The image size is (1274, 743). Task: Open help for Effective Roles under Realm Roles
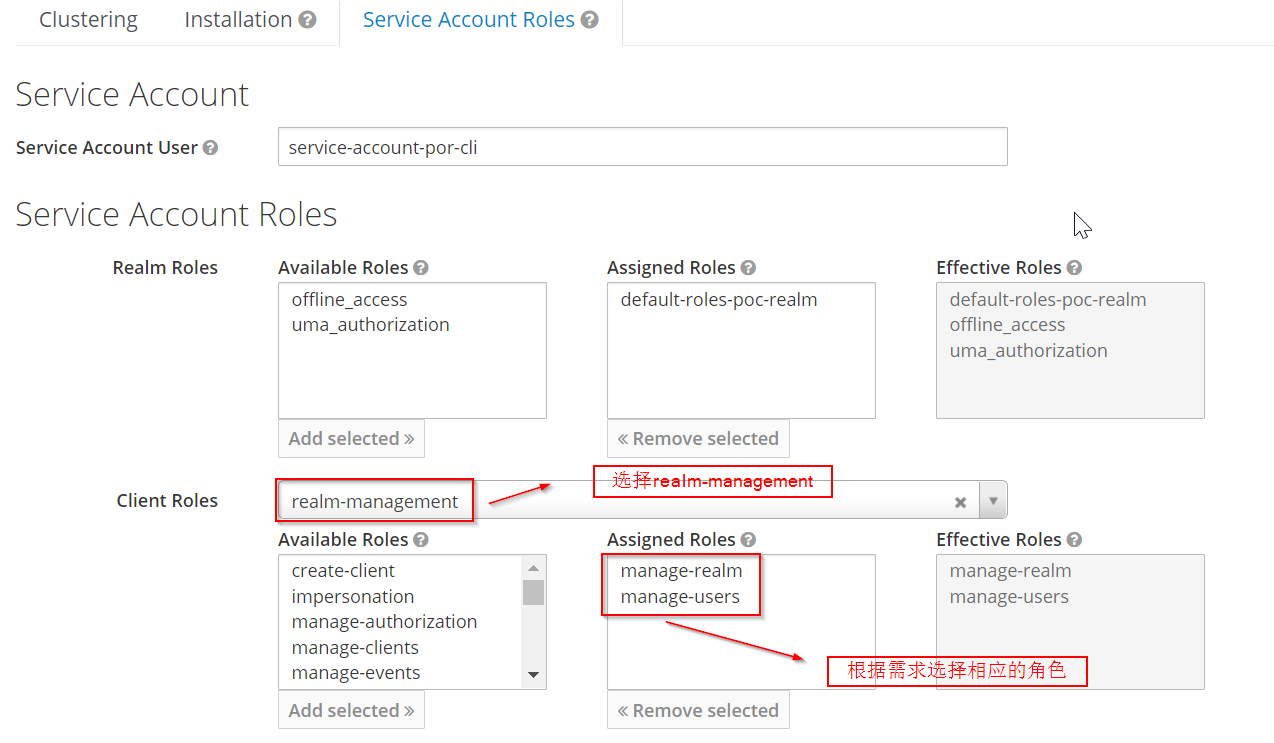coord(1074,267)
